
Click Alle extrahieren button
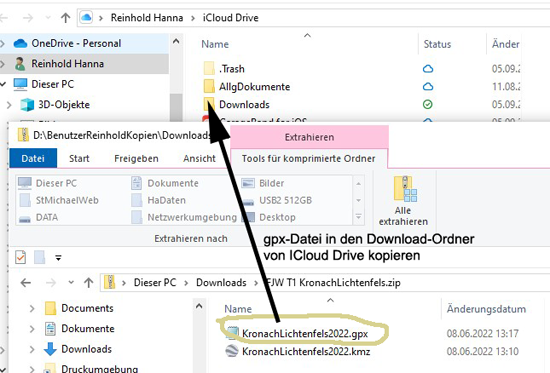click(x=403, y=201)
